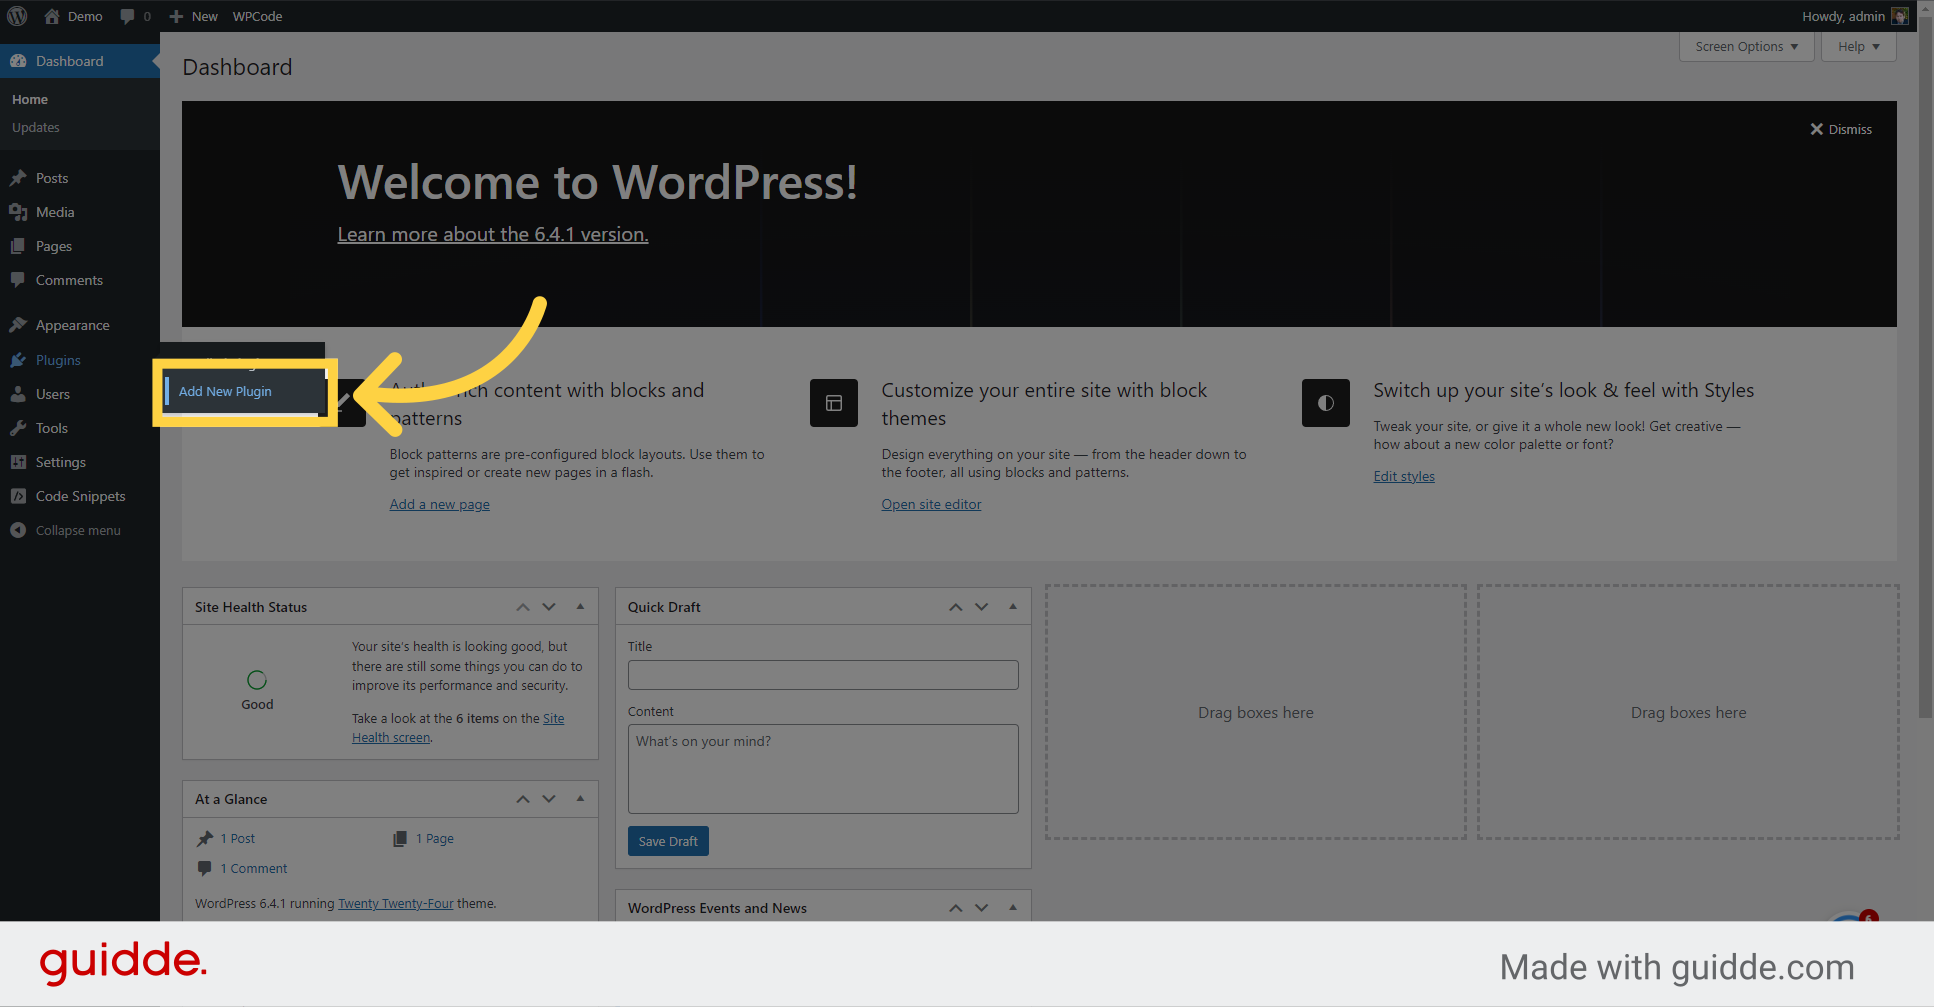1934x1007 pixels.
Task: Click the WordPress logo in the admin bar
Action: click(x=16, y=16)
